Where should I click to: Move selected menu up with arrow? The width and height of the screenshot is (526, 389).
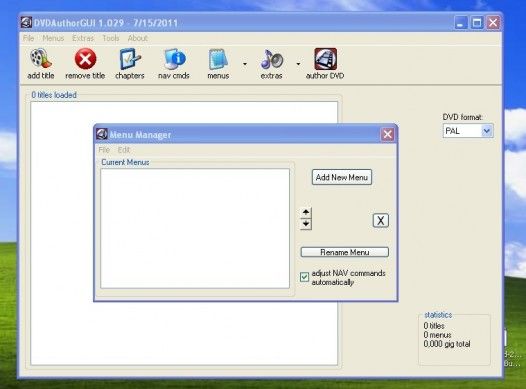306,212
